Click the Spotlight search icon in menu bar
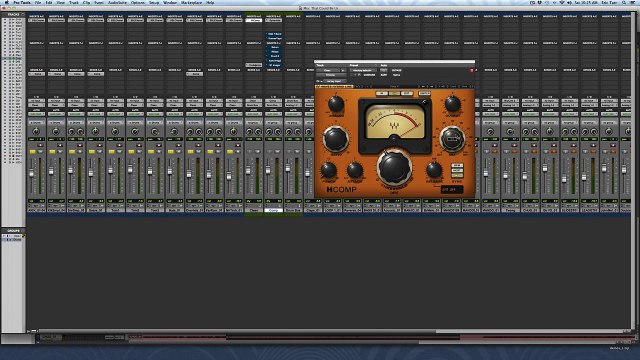Viewport: 640px width, 360px height. point(624,2)
